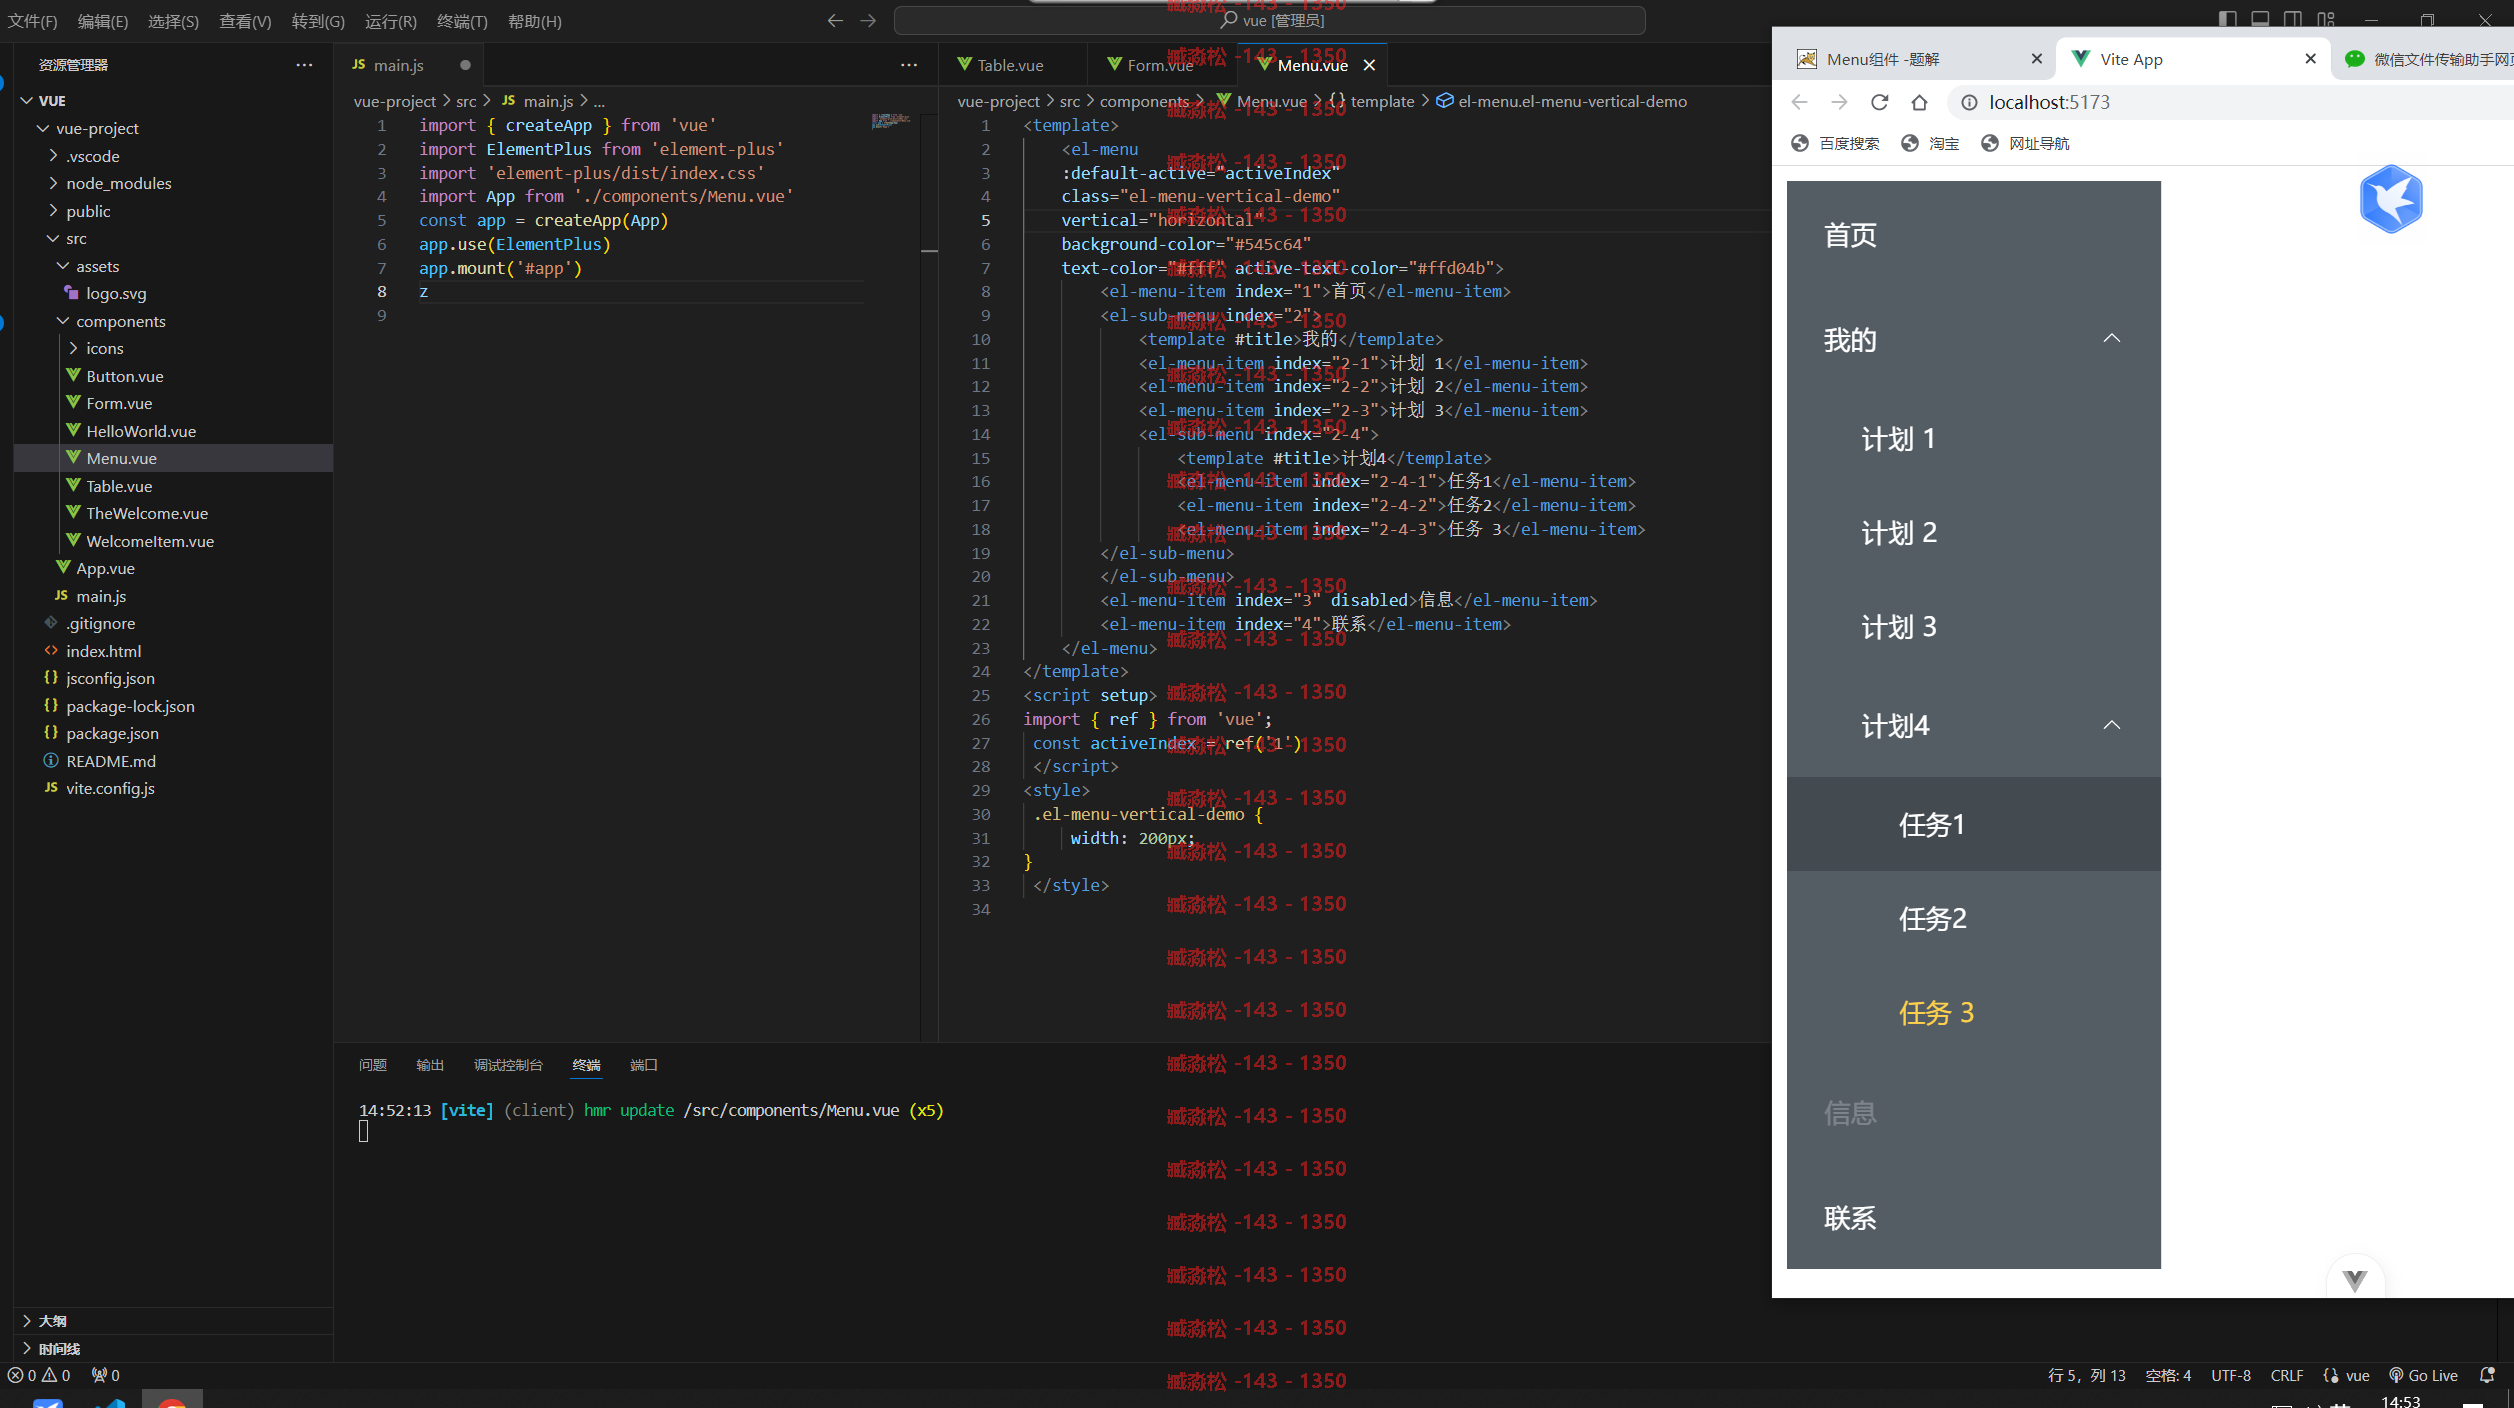
Task: Open left editor group more actions ellipsis
Action: tap(908, 65)
